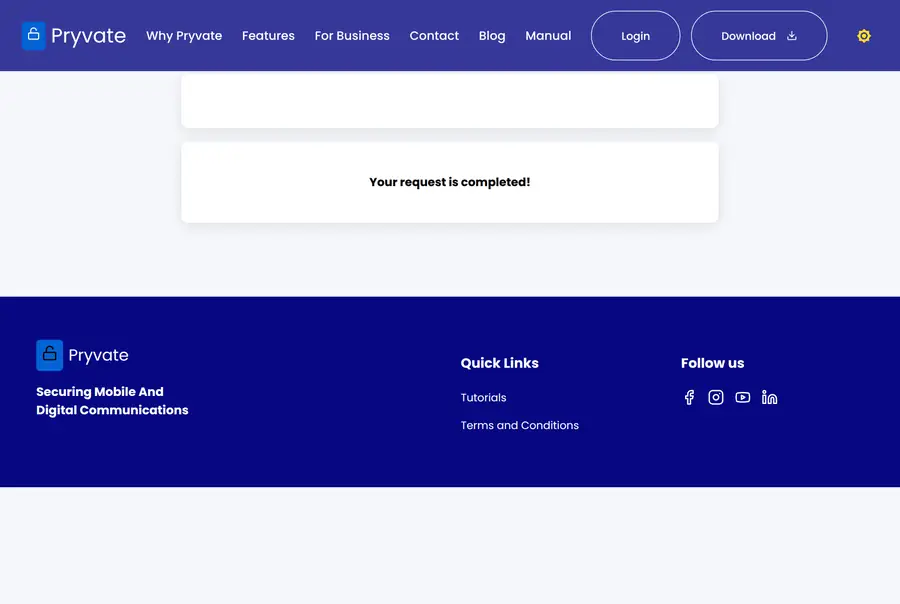Click the Download button
900x604 pixels.
(759, 36)
